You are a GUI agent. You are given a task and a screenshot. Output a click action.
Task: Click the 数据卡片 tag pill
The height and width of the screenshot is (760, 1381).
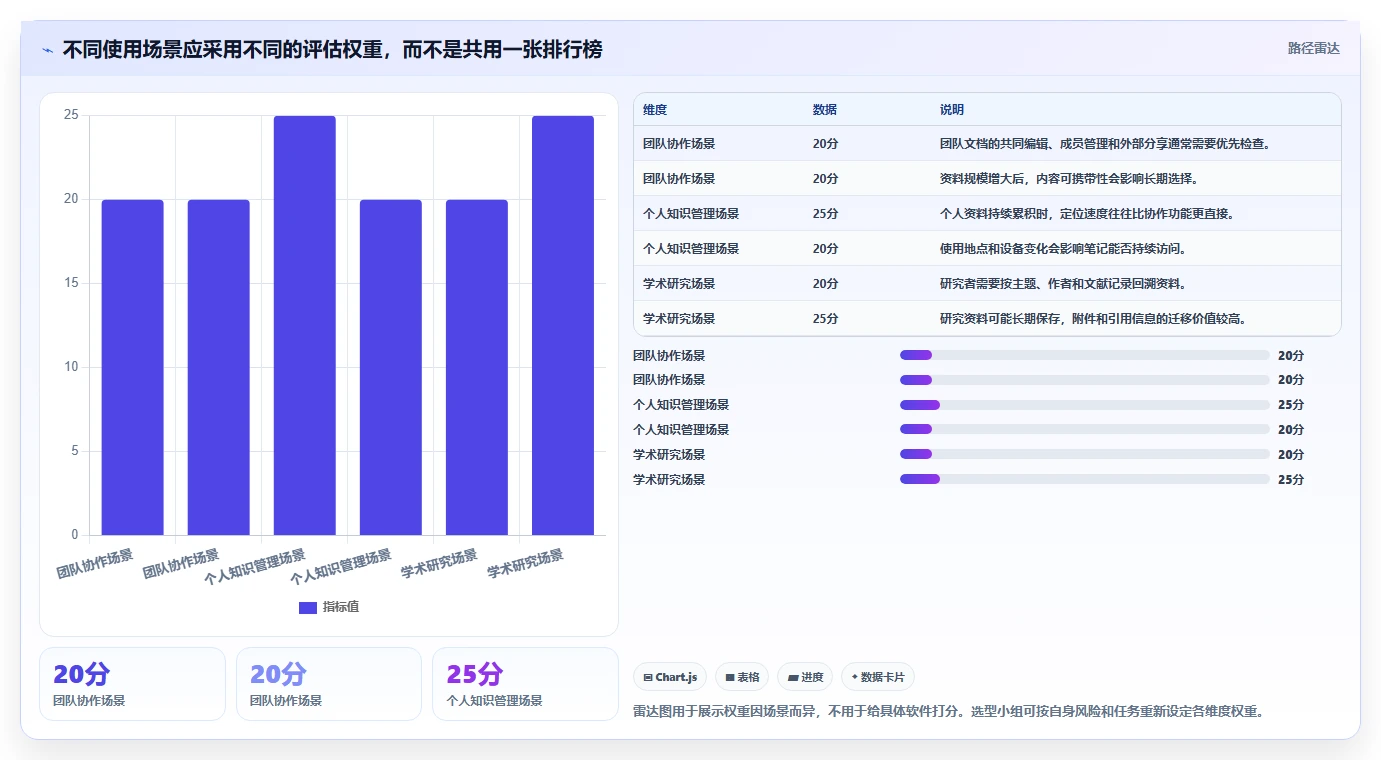pos(878,677)
